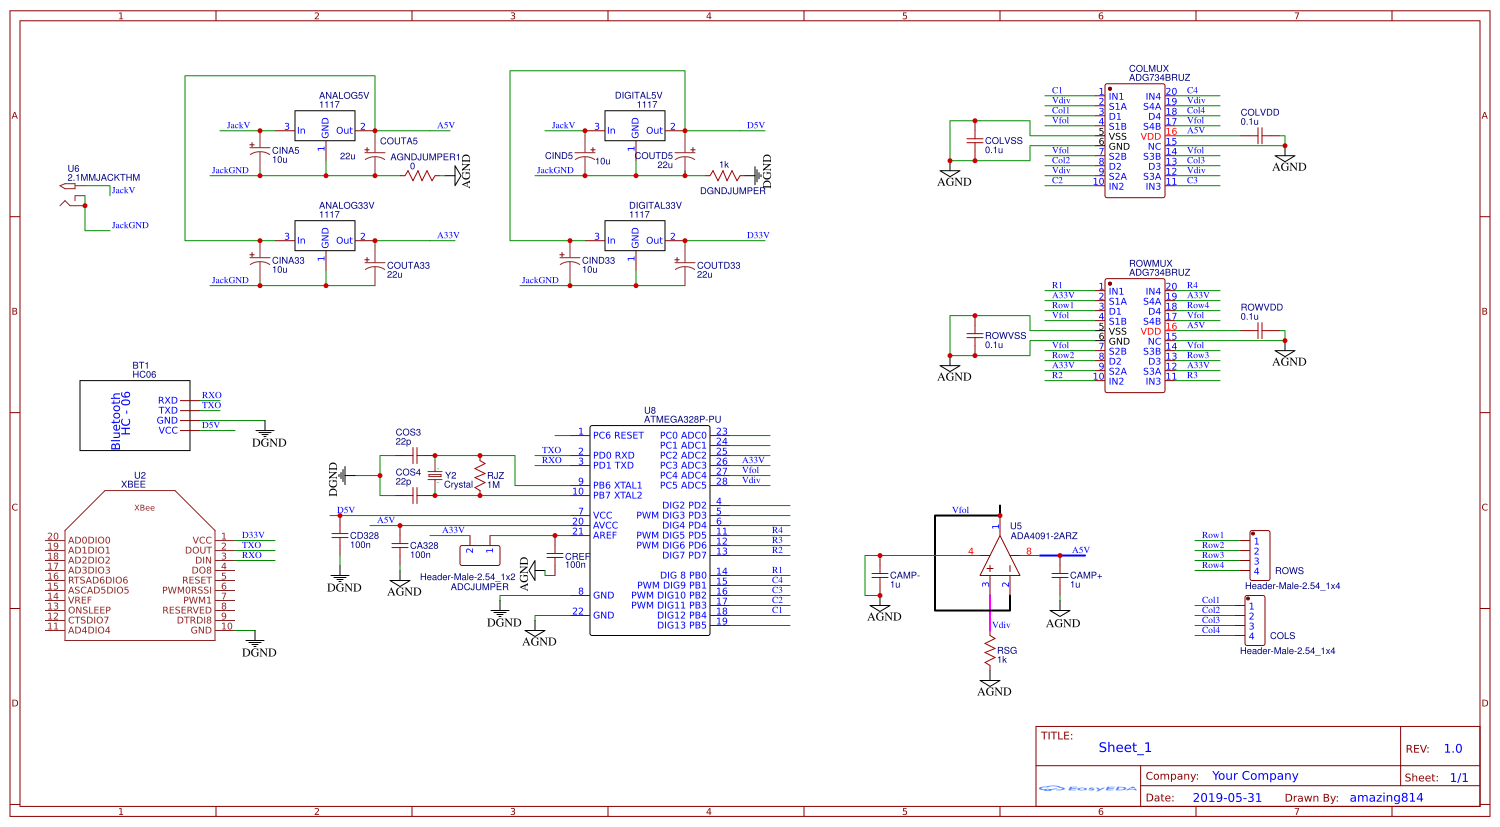Click the EasyEDA logo in title block

[x=1088, y=789]
